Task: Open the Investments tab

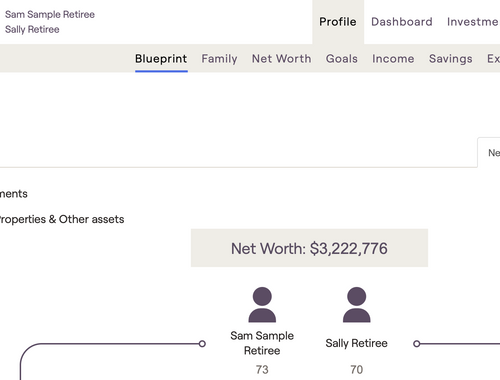Action: [473, 22]
